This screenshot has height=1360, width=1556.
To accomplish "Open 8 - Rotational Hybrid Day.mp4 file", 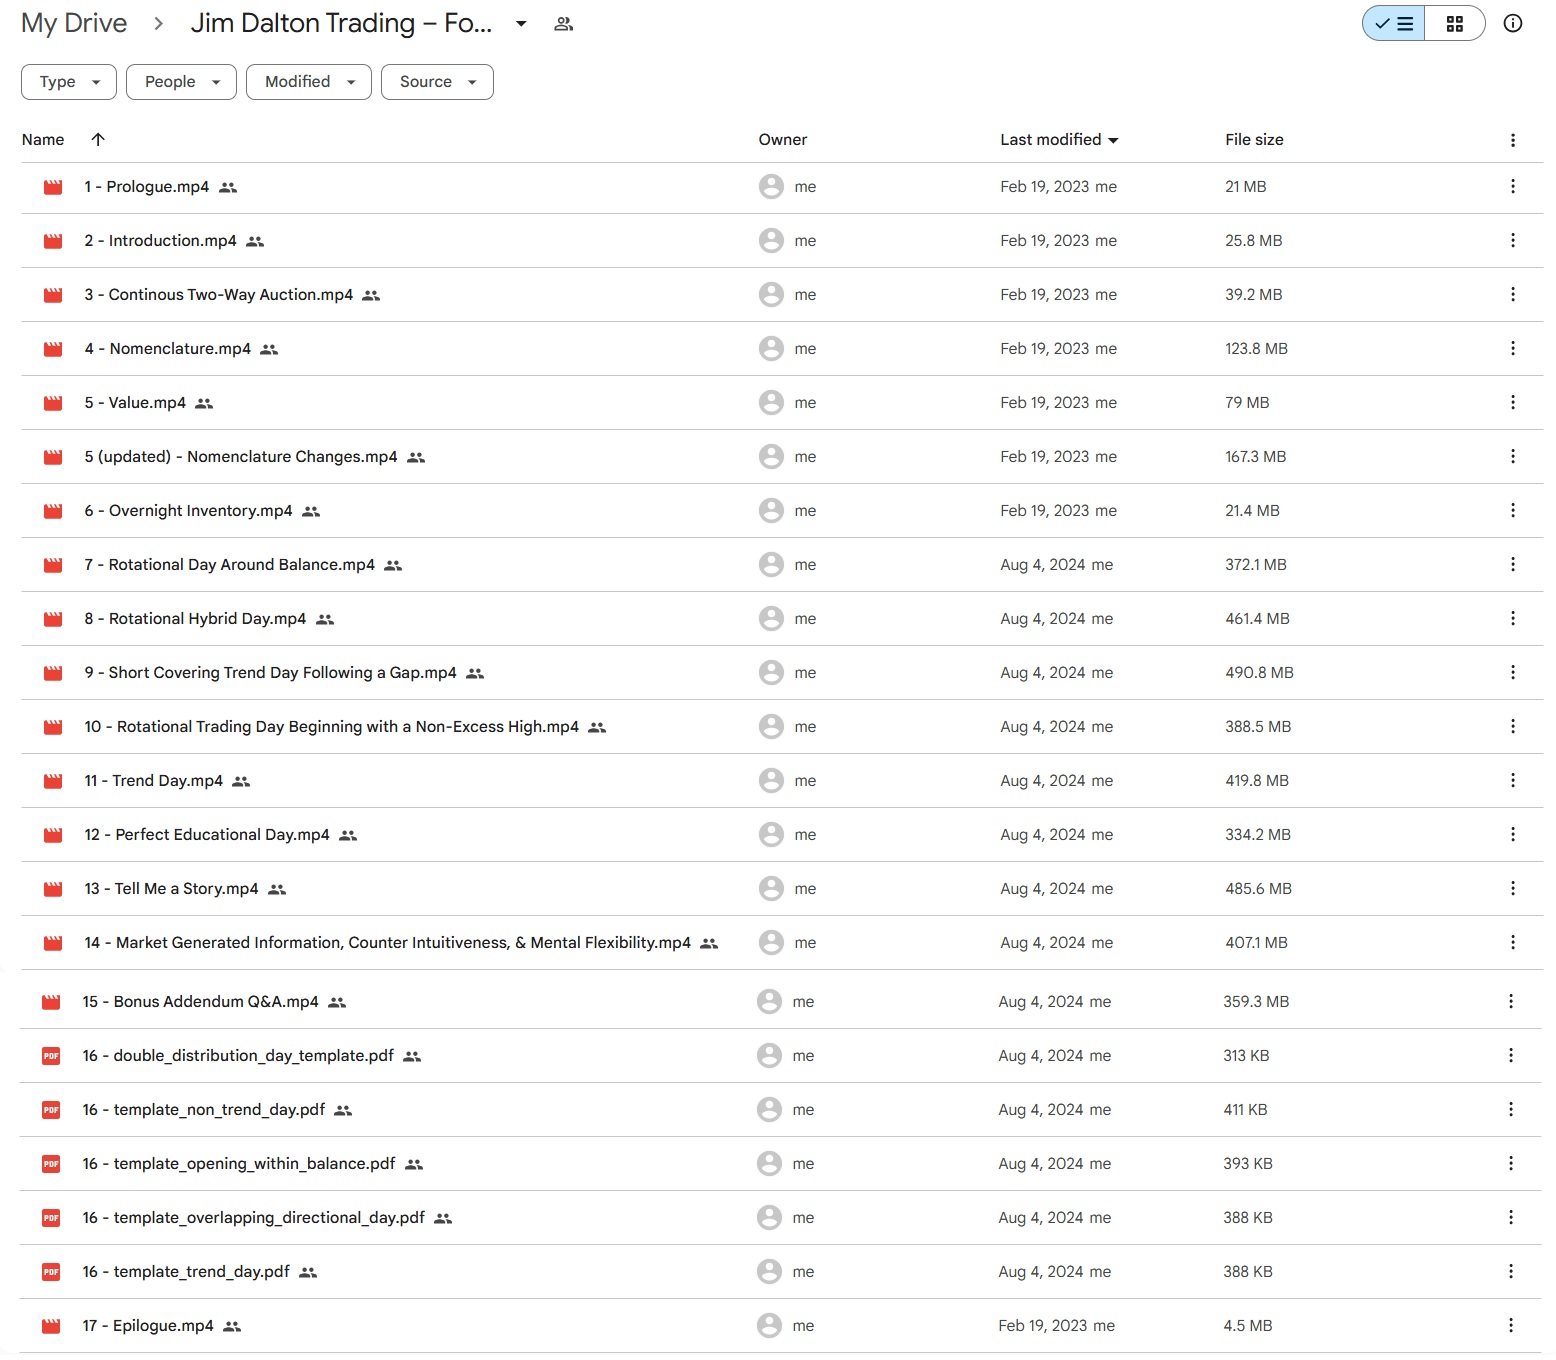I will tap(195, 619).
